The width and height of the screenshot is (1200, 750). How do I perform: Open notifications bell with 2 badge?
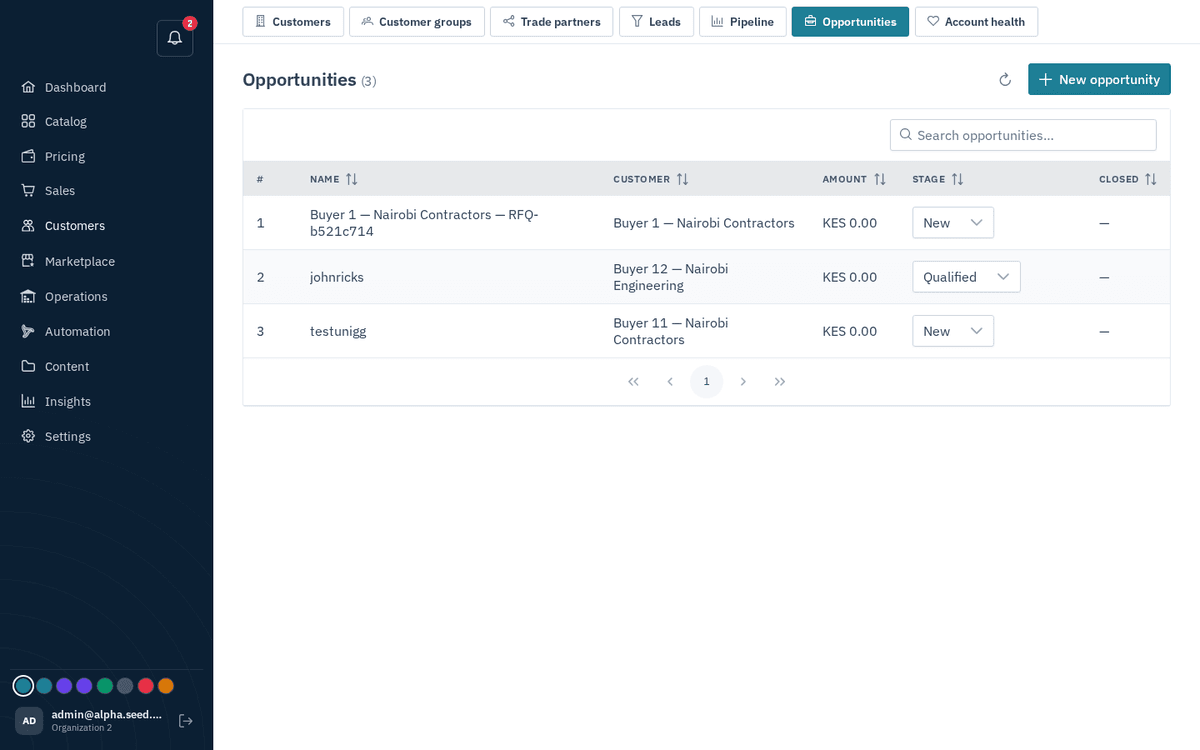pyautogui.click(x=175, y=38)
